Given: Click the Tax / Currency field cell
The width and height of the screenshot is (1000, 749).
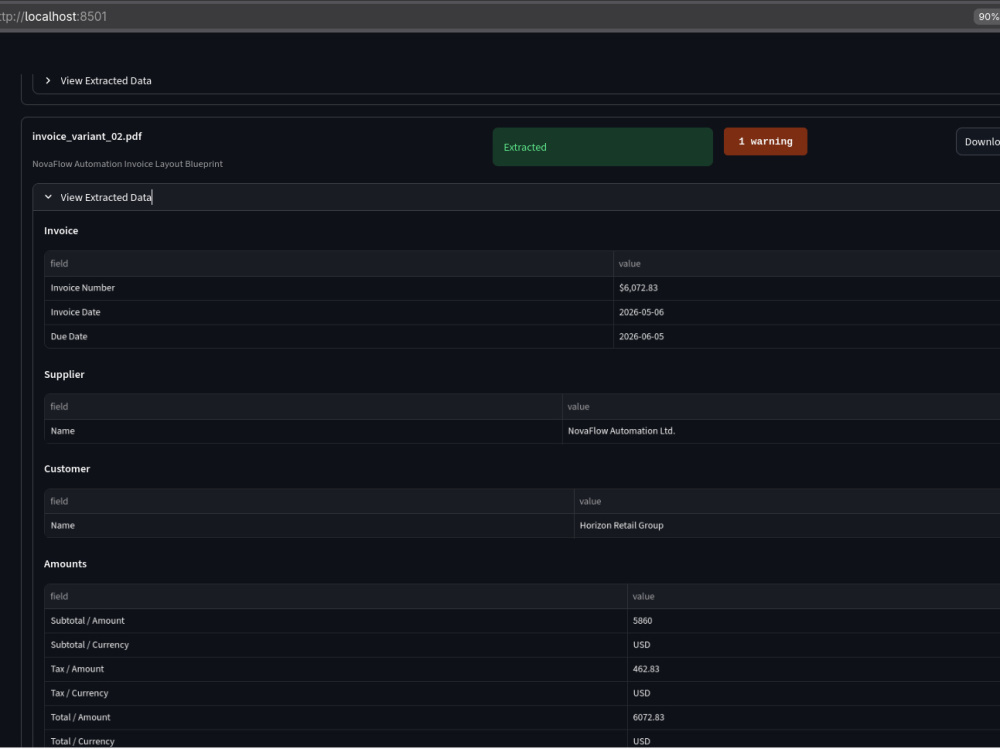Looking at the screenshot, I should pyautogui.click(x=335, y=693).
